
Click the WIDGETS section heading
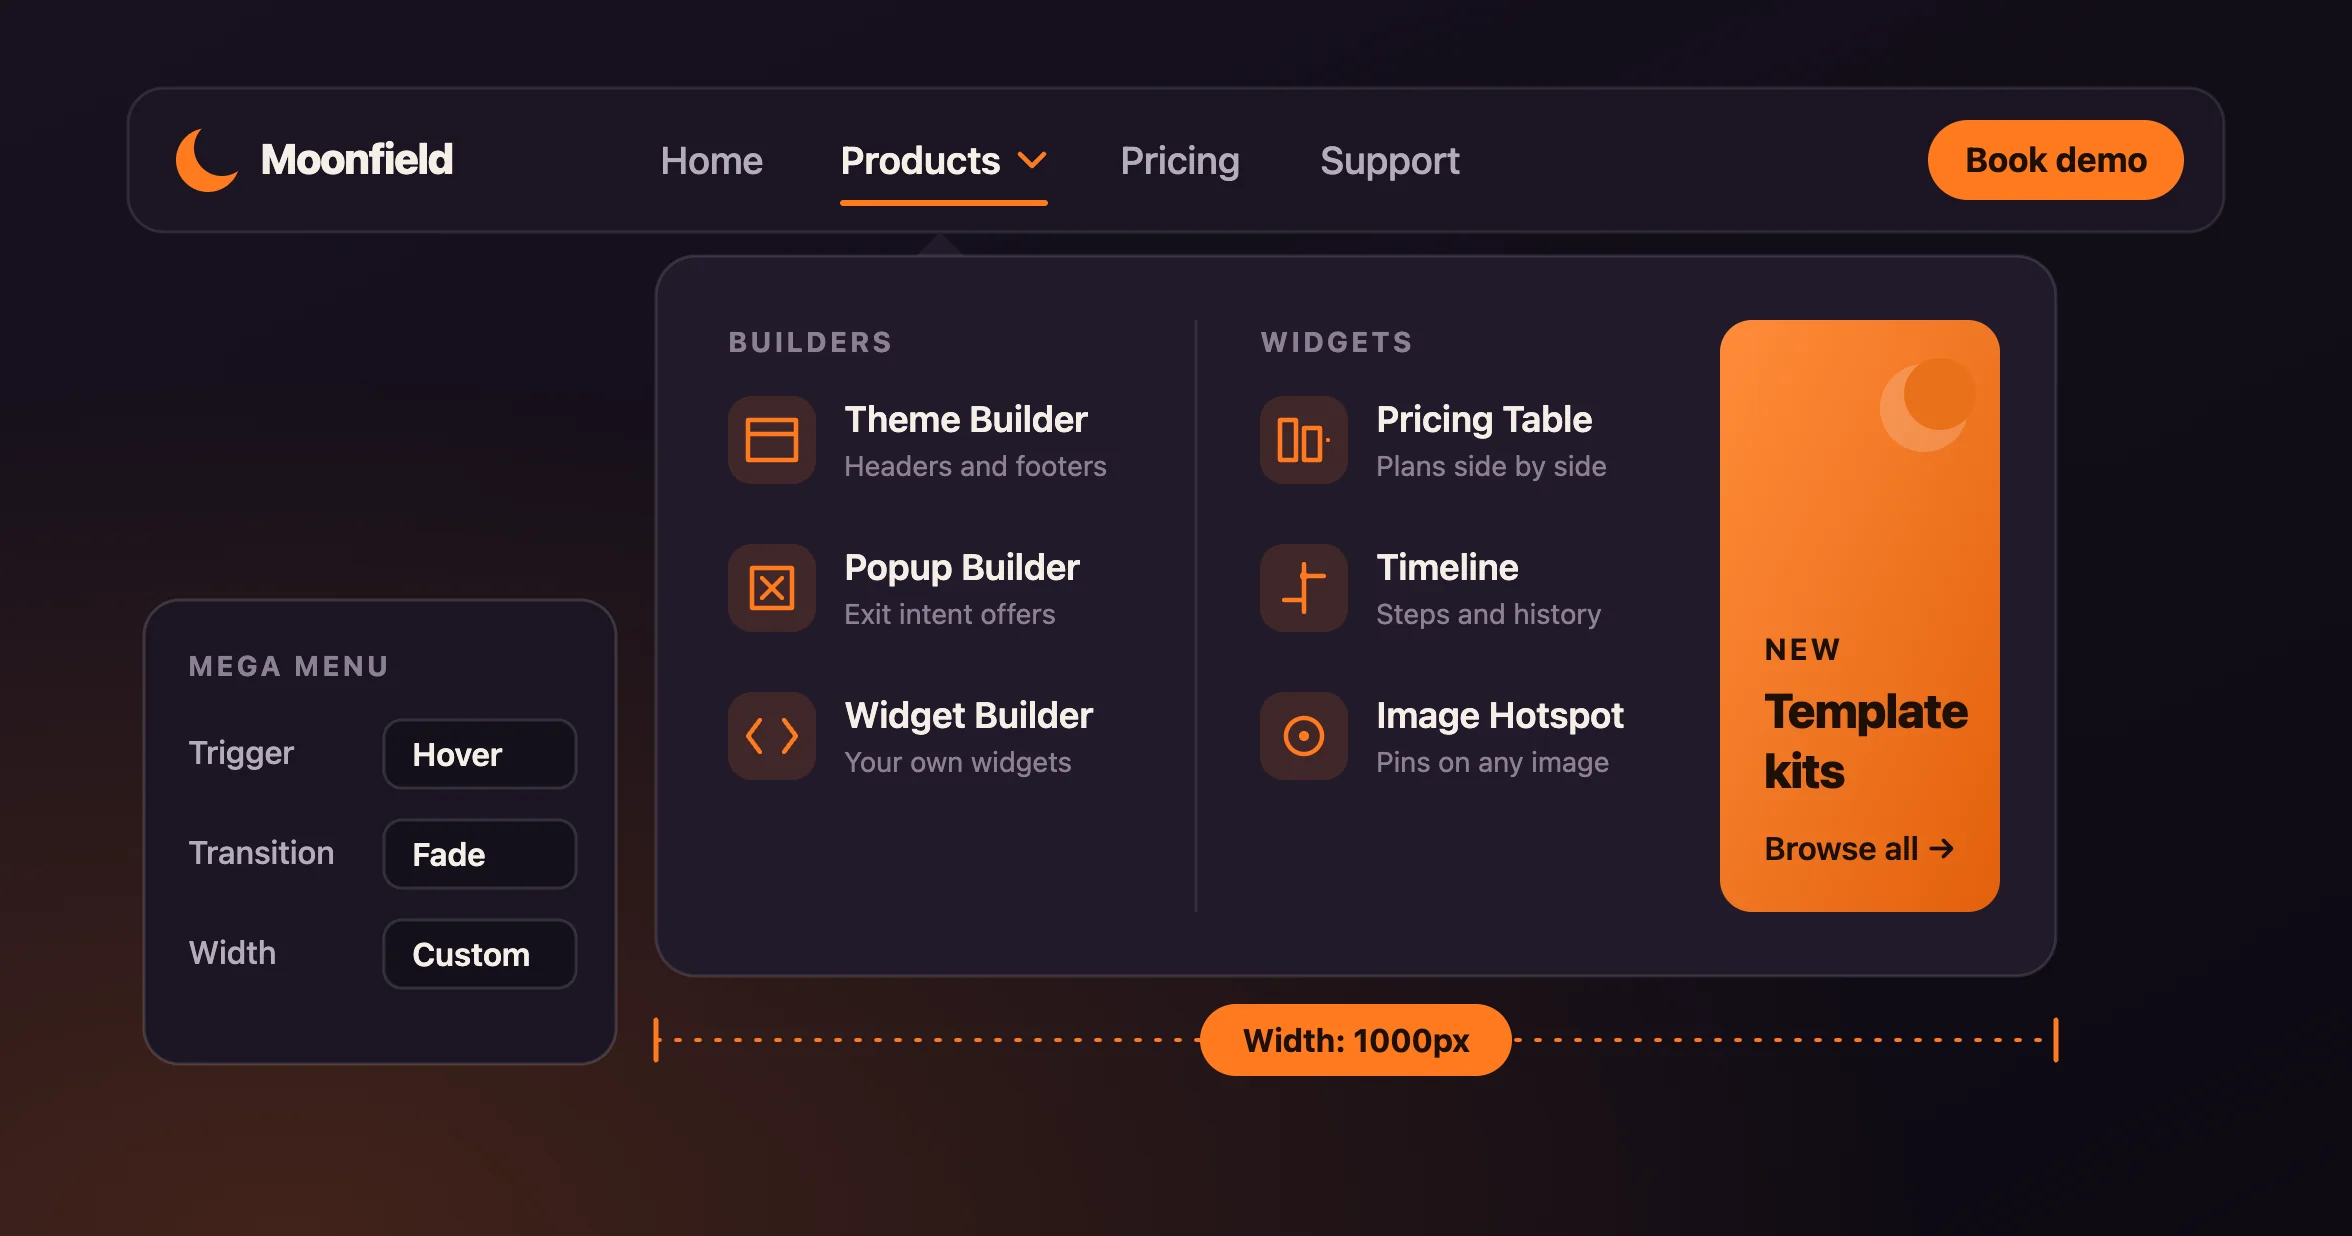click(1336, 342)
